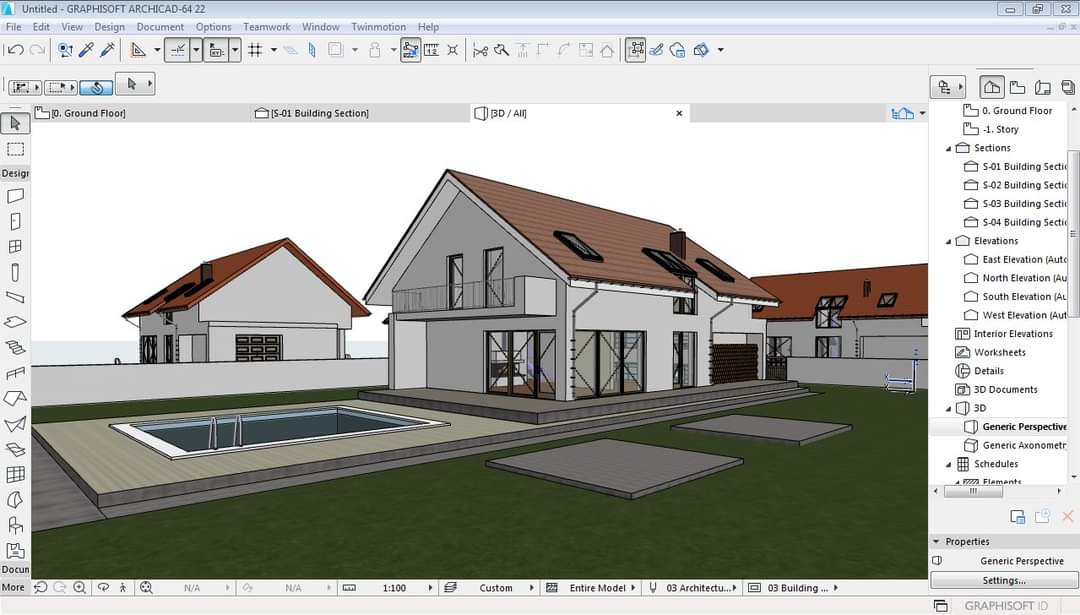
Task: Click the Undo arrow icon
Action: 15,50
